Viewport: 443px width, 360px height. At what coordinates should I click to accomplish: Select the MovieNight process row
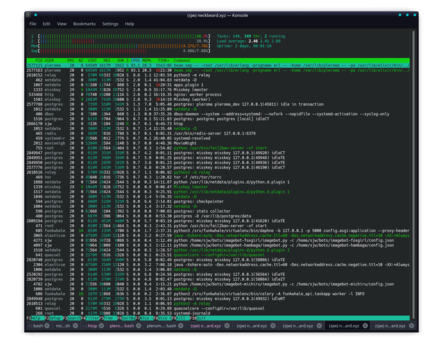[x=218, y=143]
